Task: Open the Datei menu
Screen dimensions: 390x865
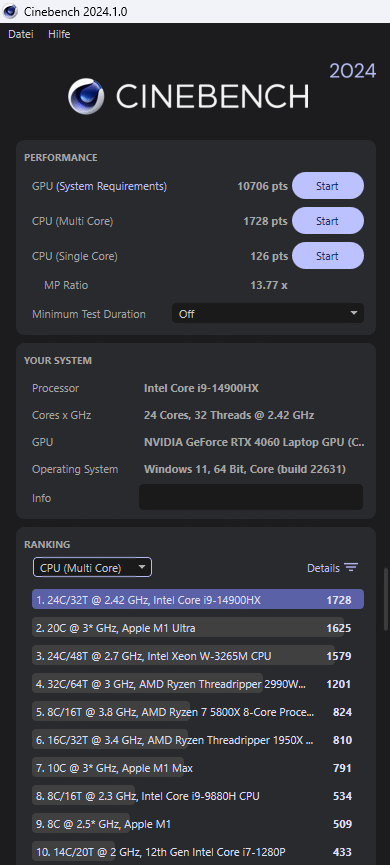Action: (x=21, y=34)
